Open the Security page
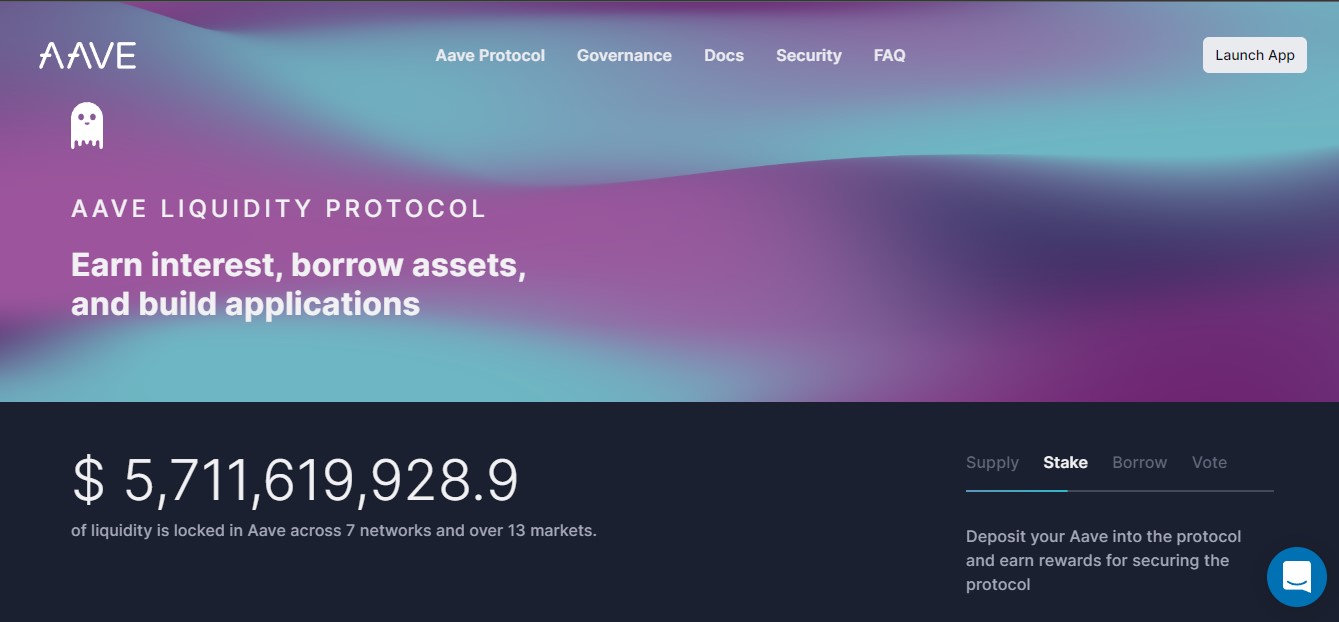The height and width of the screenshot is (622, 1339). coord(808,55)
